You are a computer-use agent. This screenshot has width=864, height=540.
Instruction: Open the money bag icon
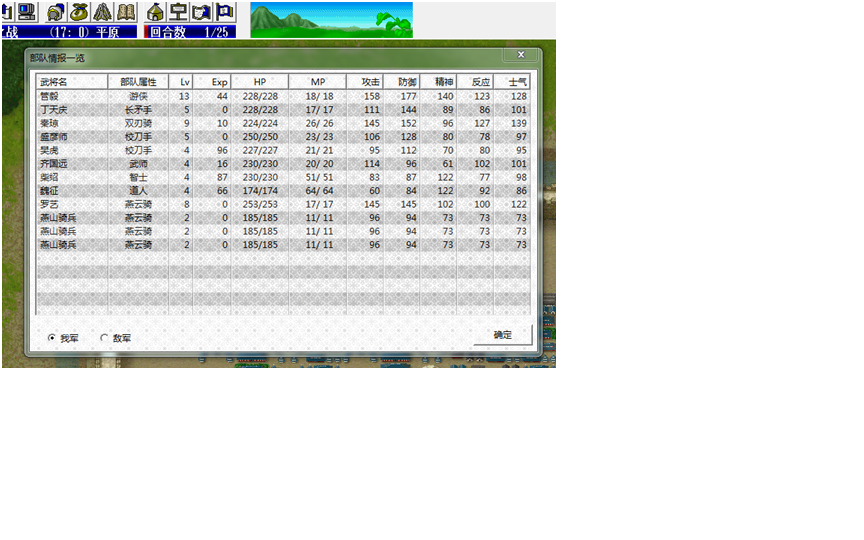80,12
